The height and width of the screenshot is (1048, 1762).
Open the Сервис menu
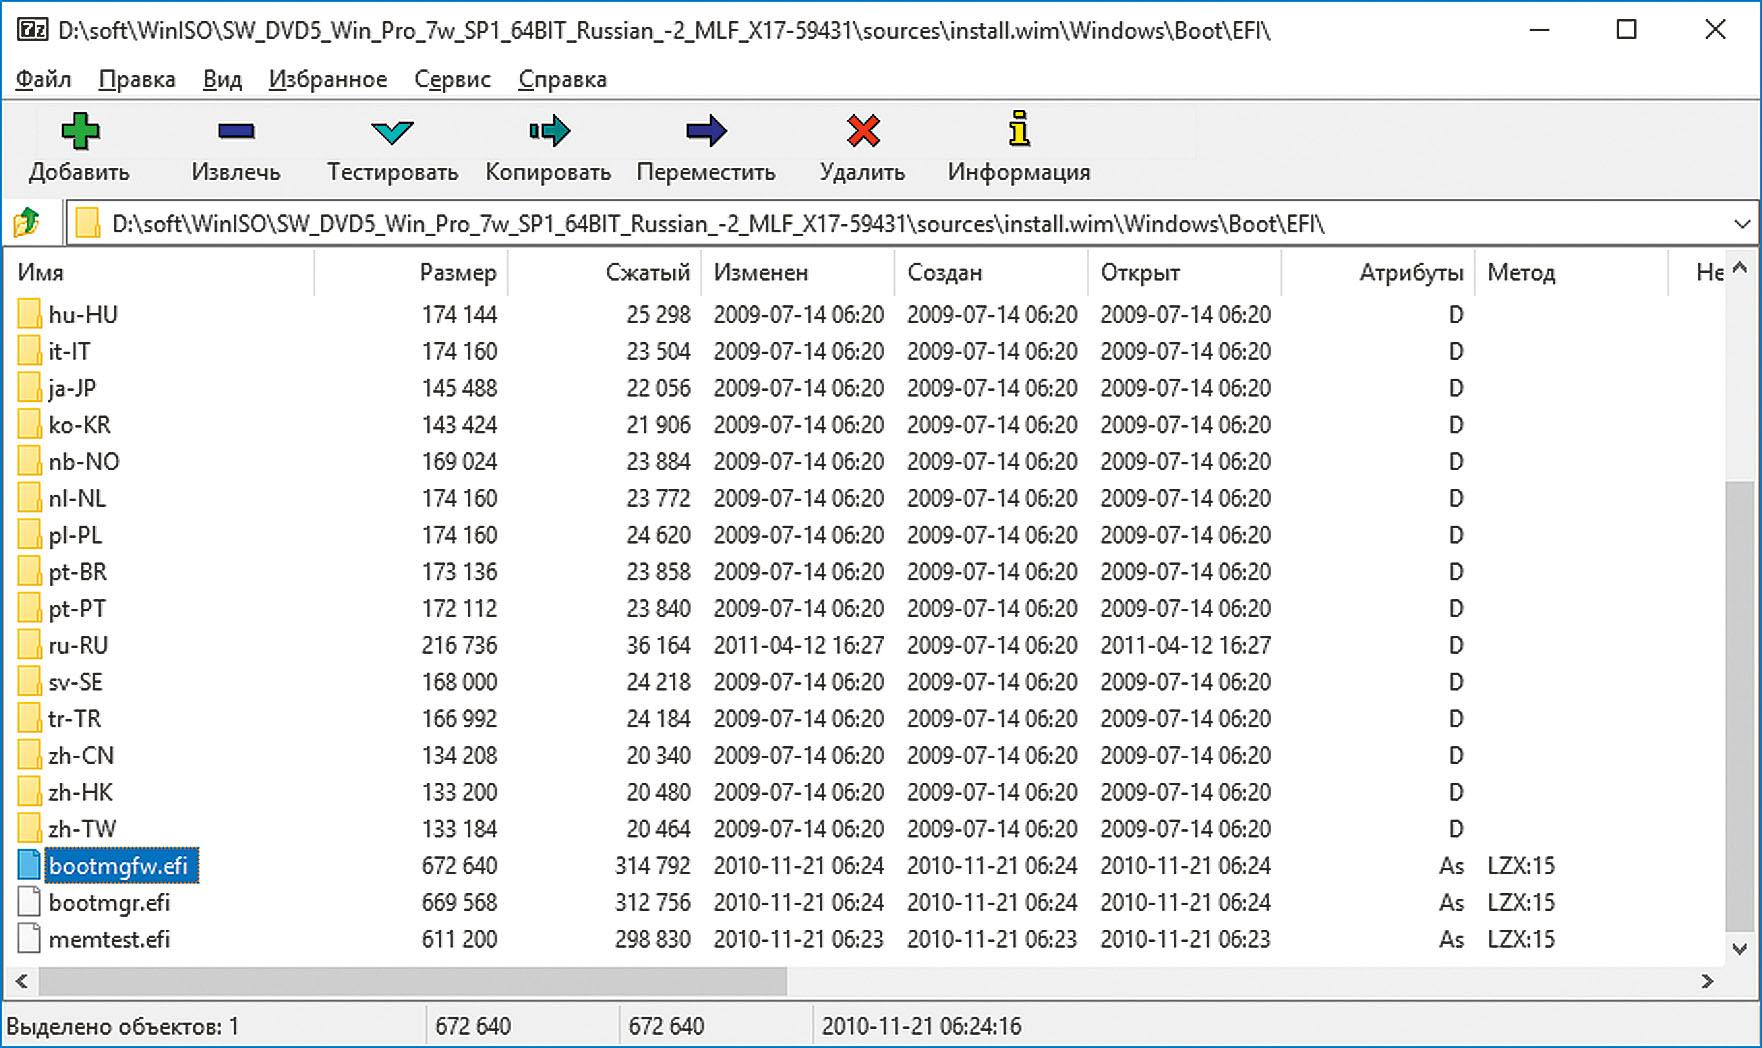click(x=452, y=79)
